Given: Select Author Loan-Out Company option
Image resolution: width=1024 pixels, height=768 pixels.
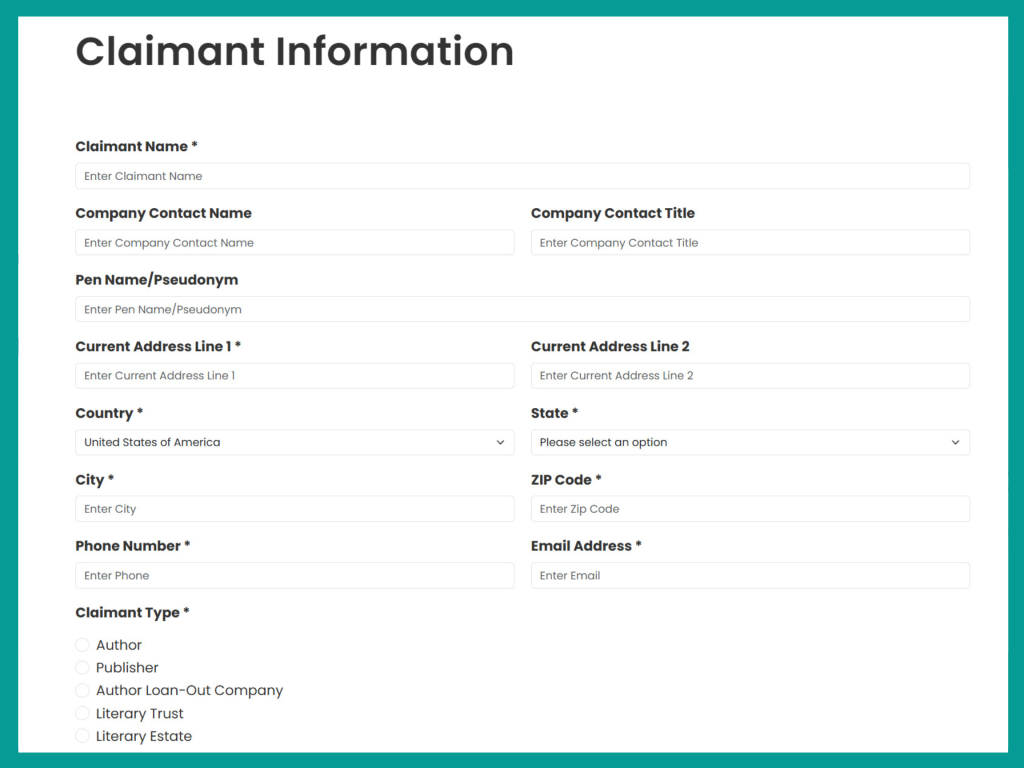Looking at the screenshot, I should (x=83, y=691).
